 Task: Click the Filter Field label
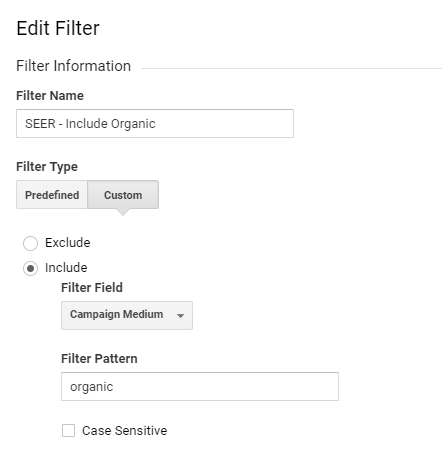92,287
